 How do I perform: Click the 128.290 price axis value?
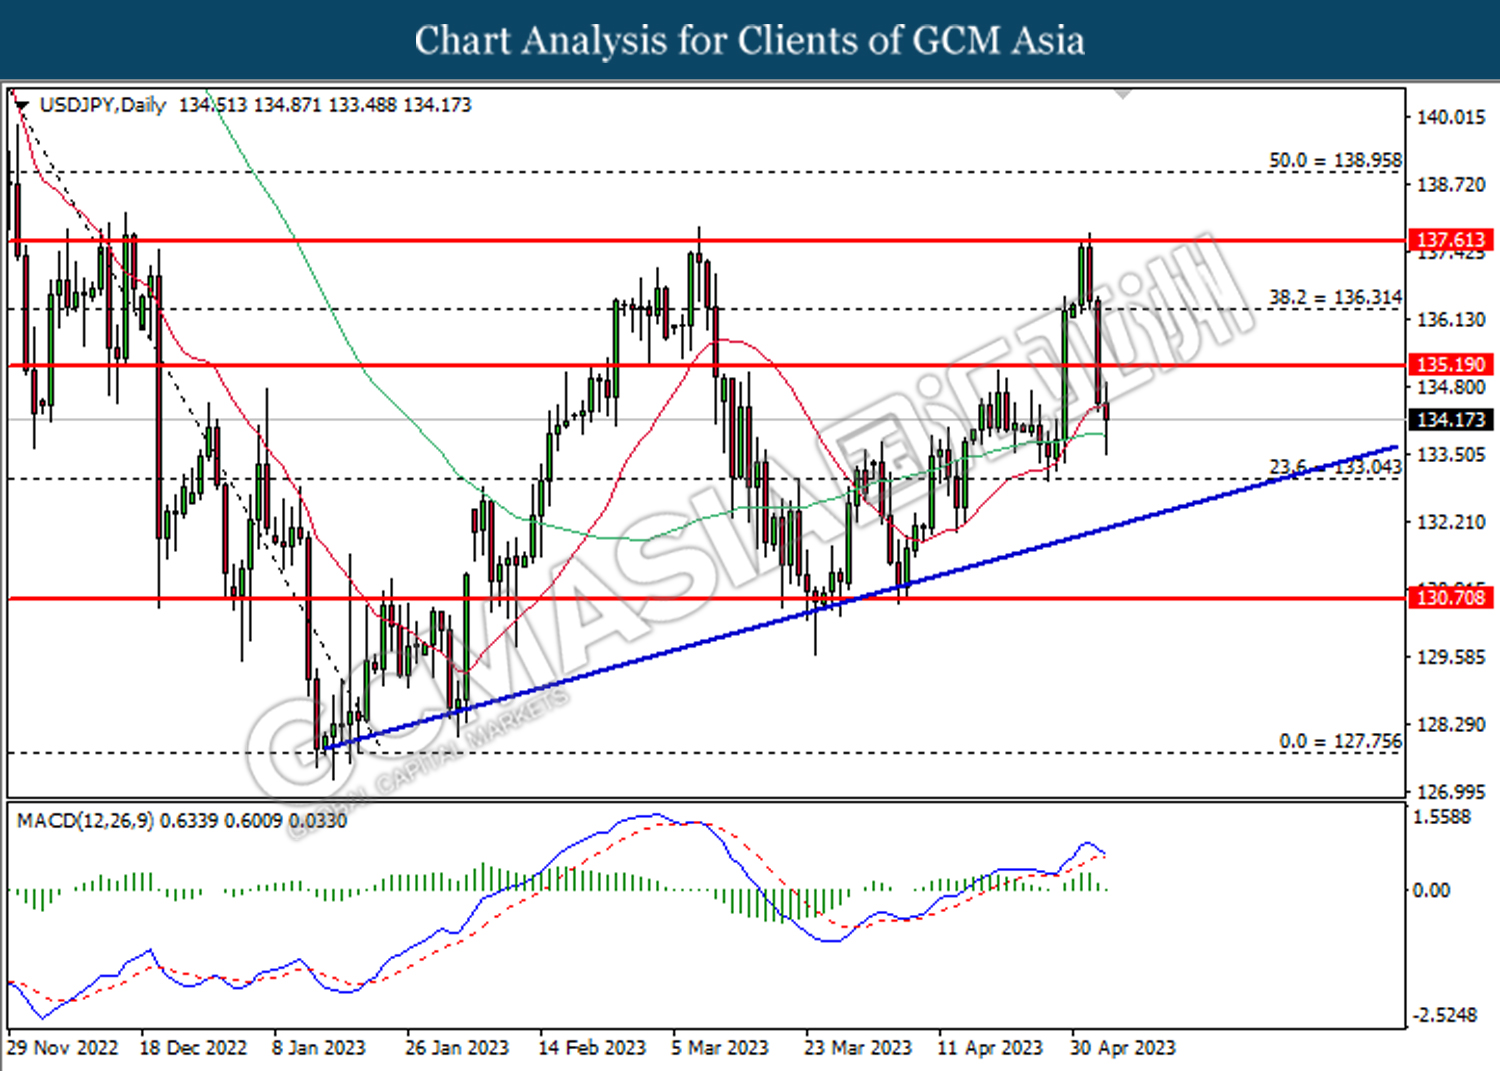pos(1451,724)
